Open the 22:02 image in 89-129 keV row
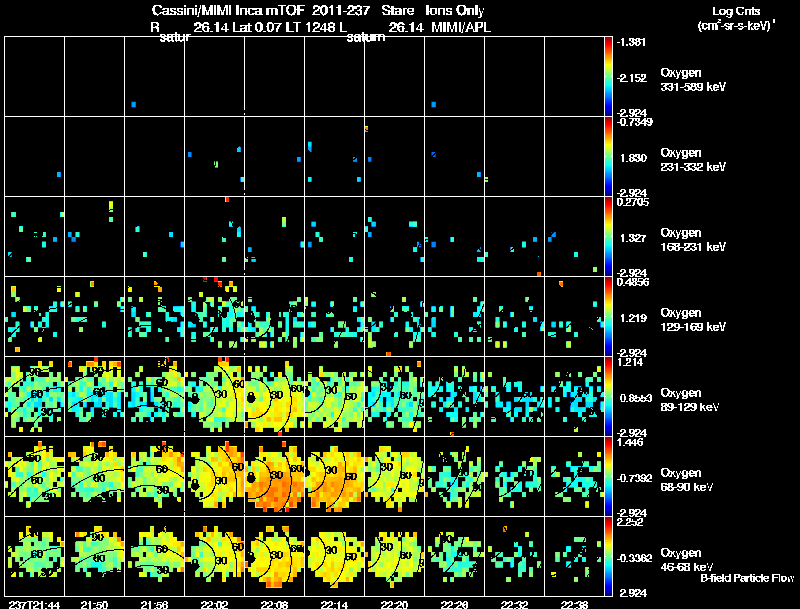 pyautogui.click(x=214, y=397)
